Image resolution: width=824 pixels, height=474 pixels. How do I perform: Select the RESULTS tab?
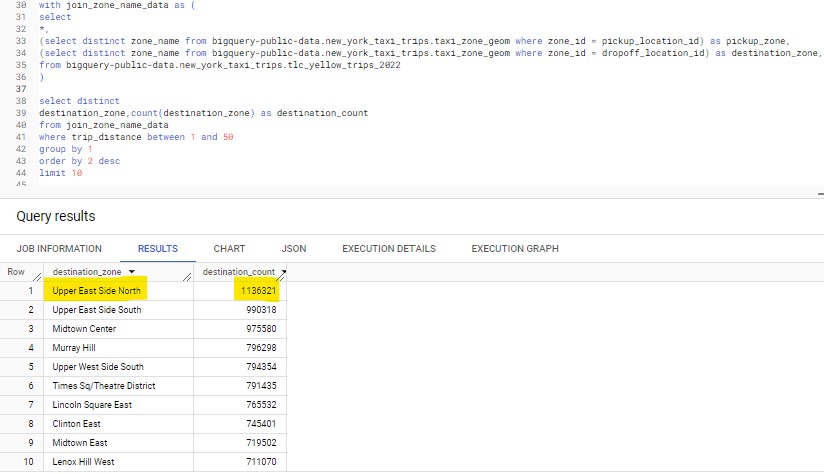pos(157,248)
